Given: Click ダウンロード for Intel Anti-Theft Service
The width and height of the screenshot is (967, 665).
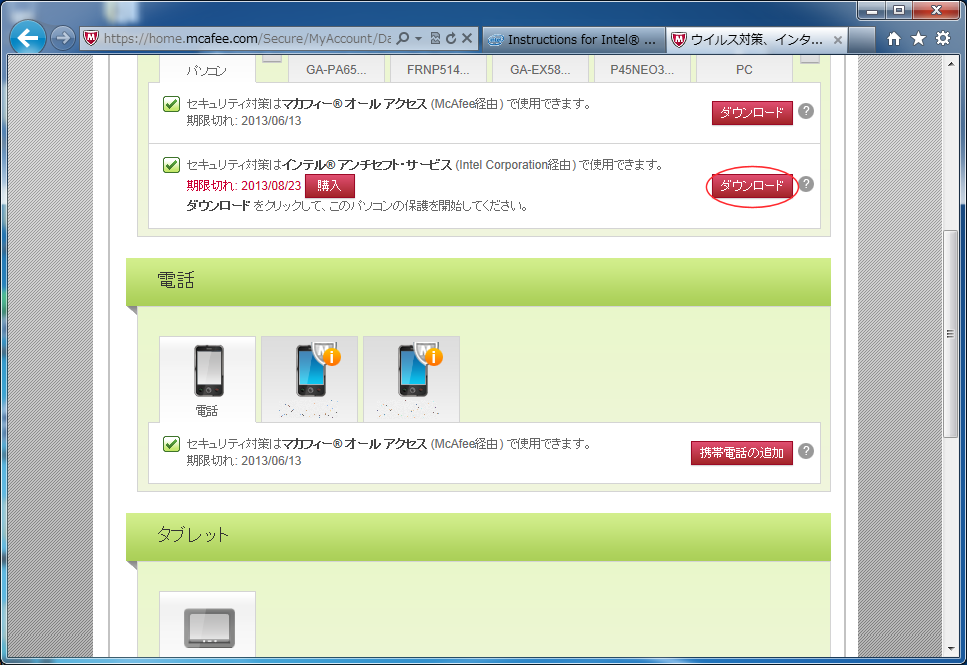Looking at the screenshot, I should pyautogui.click(x=752, y=186).
